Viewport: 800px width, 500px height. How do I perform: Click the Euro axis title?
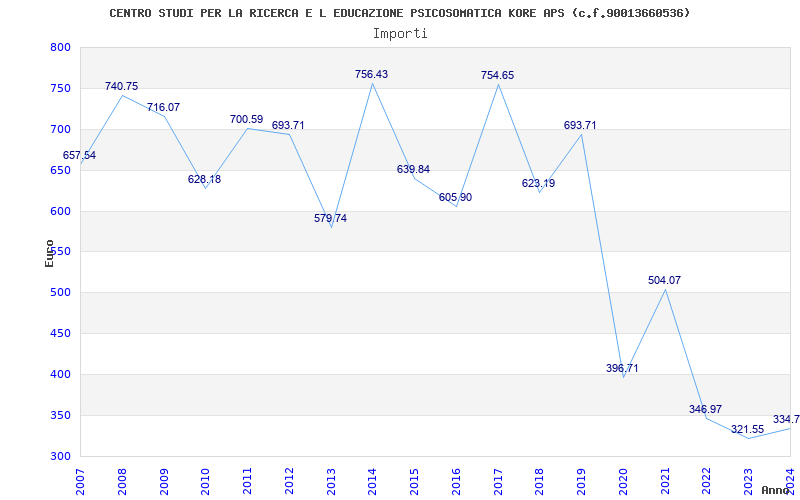tap(49, 254)
